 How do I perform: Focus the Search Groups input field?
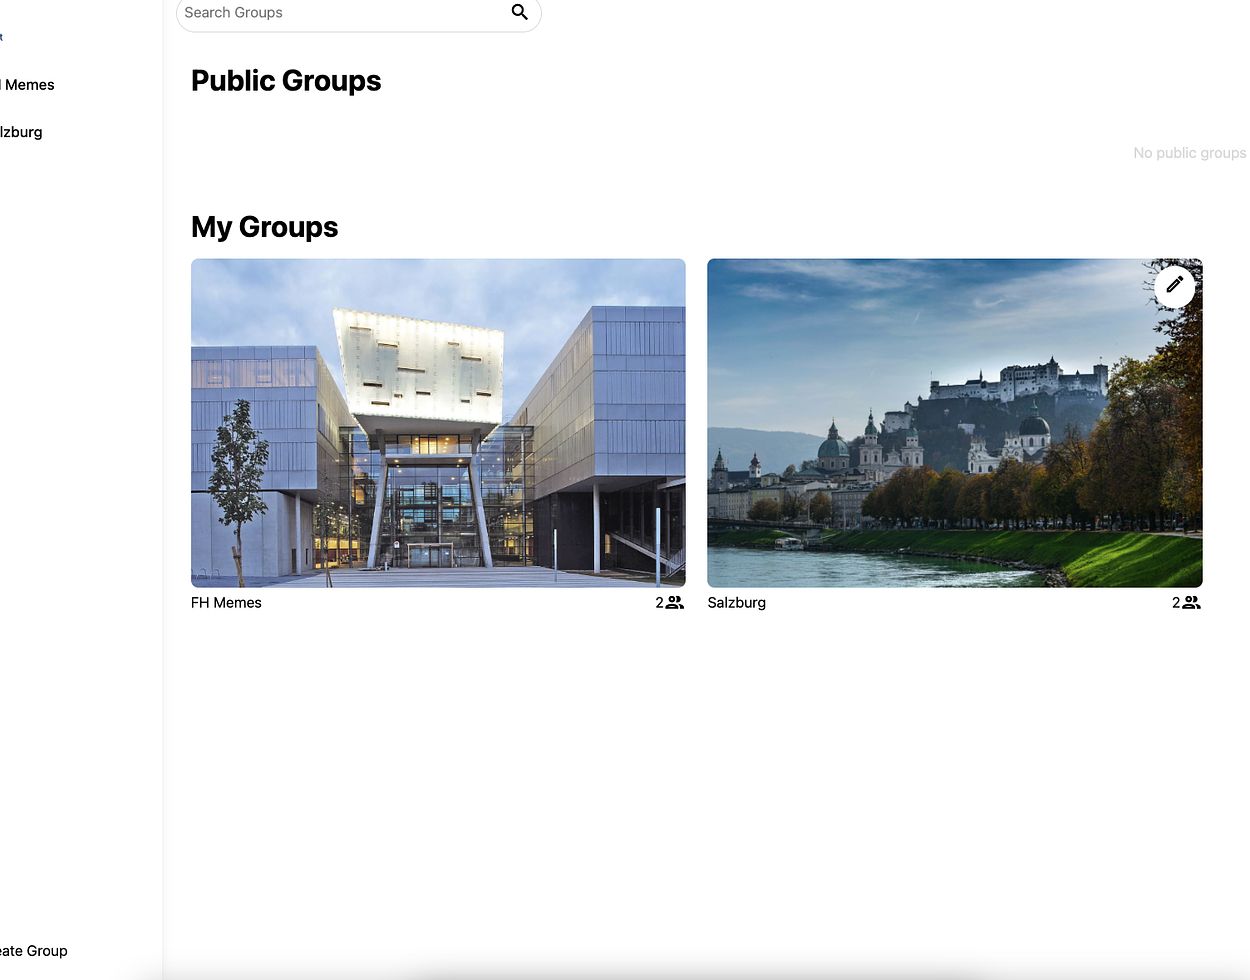click(x=340, y=13)
